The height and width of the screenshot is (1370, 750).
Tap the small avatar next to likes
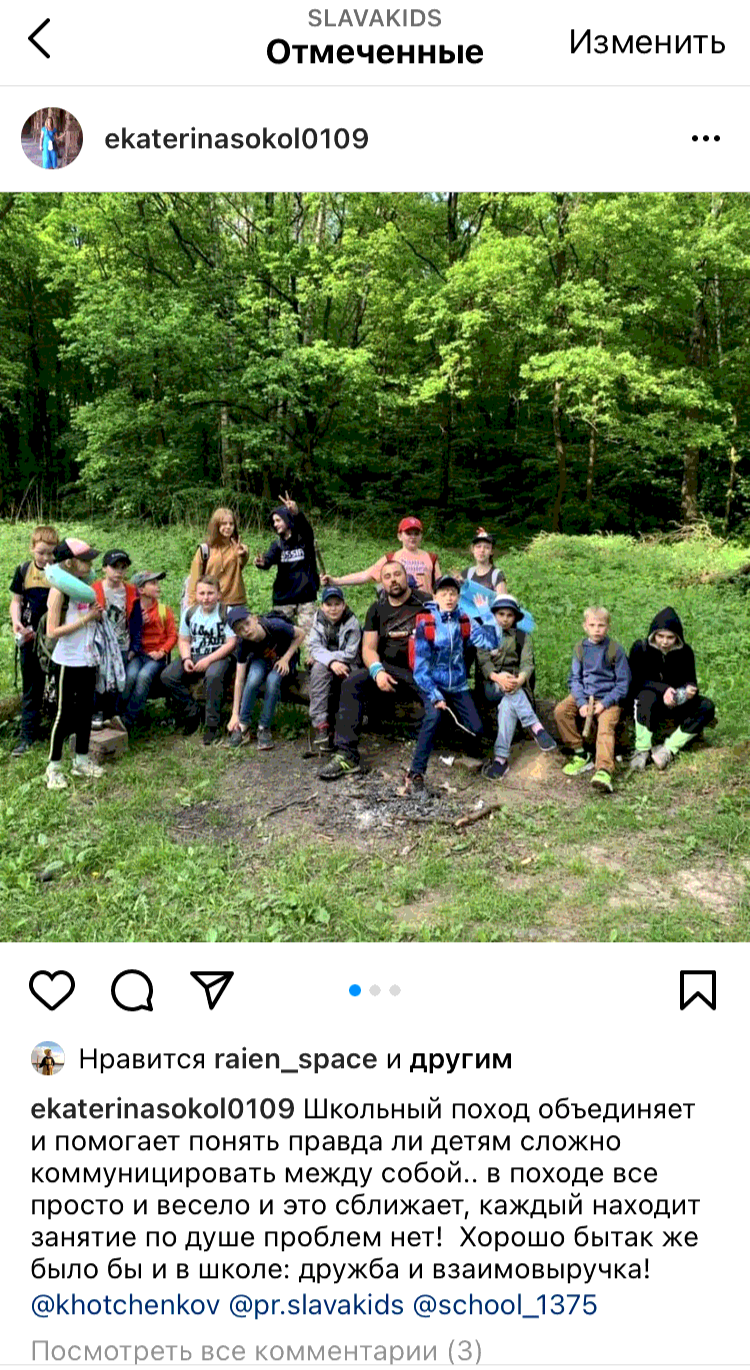[x=48, y=1058]
